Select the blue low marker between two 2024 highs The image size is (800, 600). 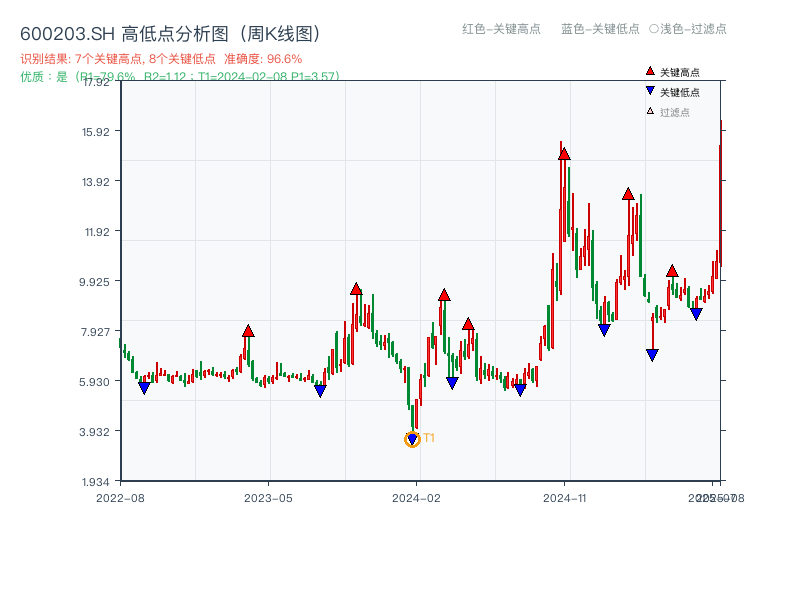[452, 383]
